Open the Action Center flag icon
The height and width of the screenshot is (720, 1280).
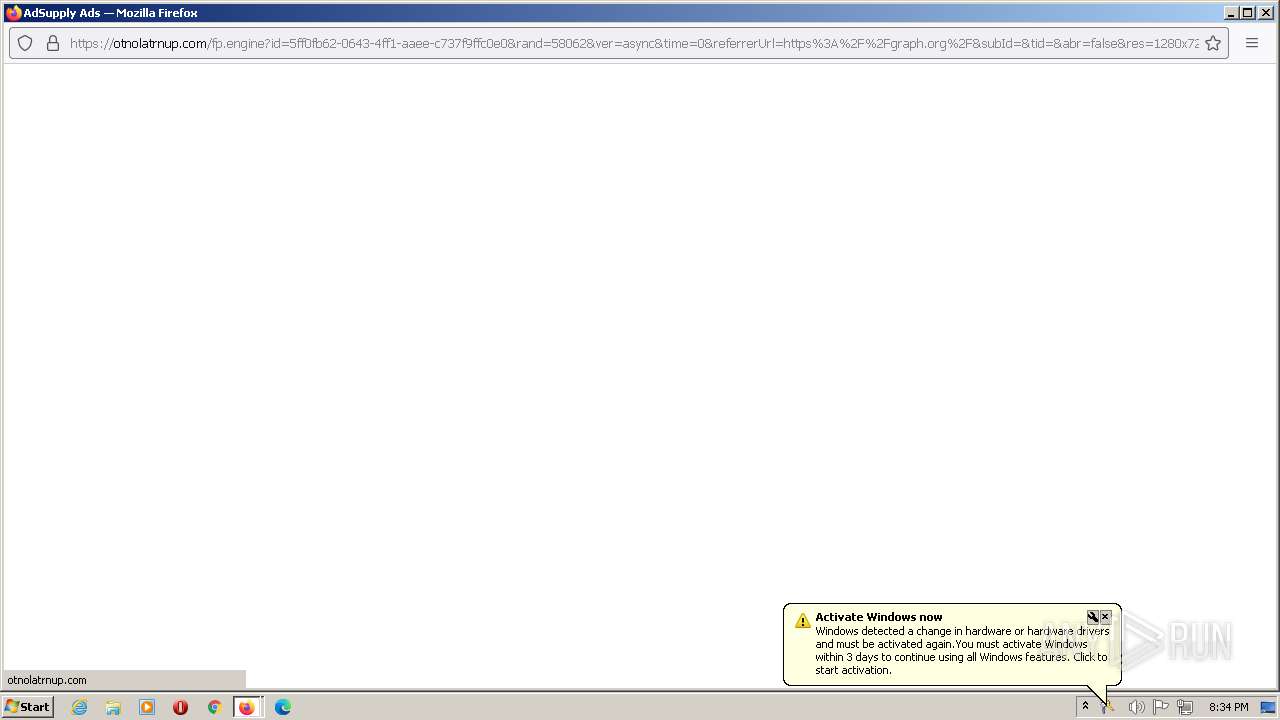(1161, 707)
